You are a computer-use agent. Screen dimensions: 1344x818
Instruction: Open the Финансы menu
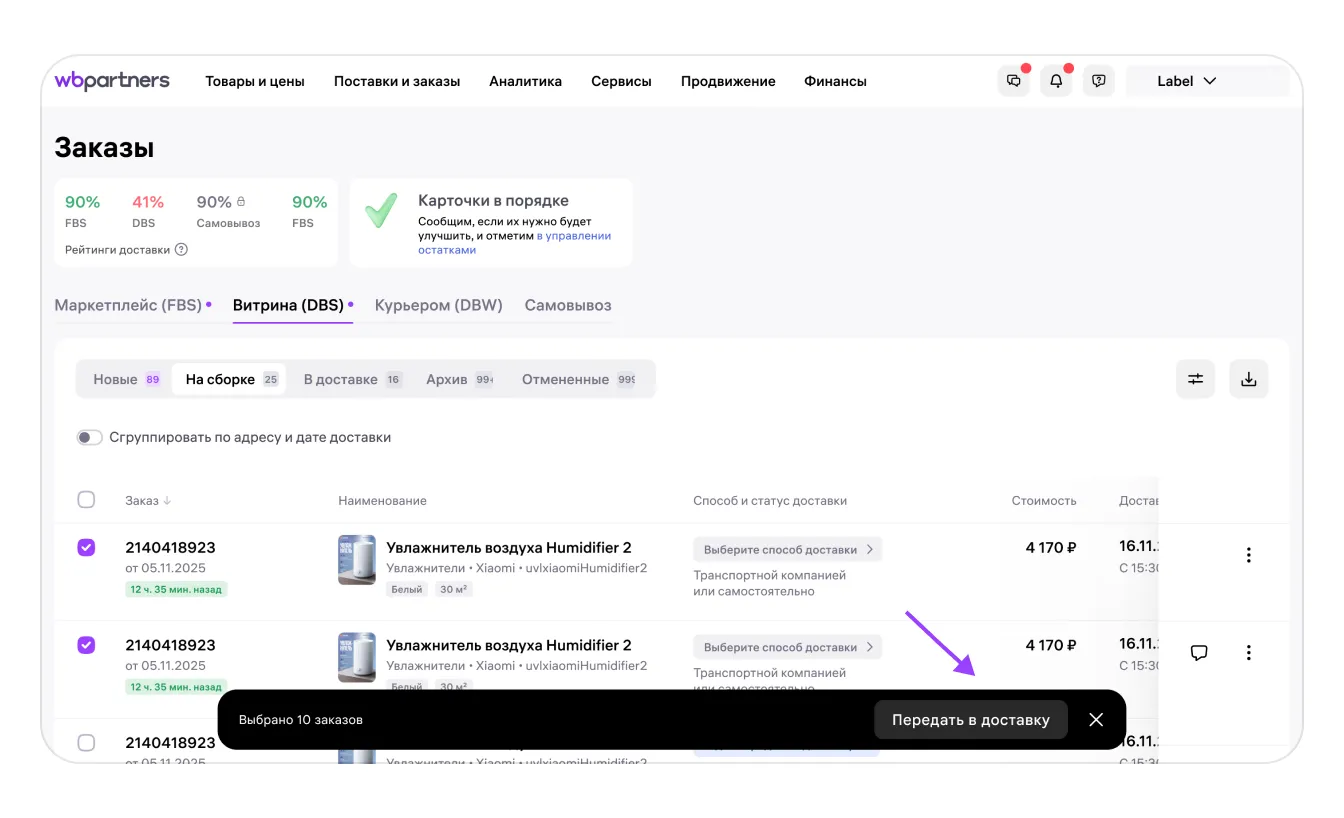(835, 81)
